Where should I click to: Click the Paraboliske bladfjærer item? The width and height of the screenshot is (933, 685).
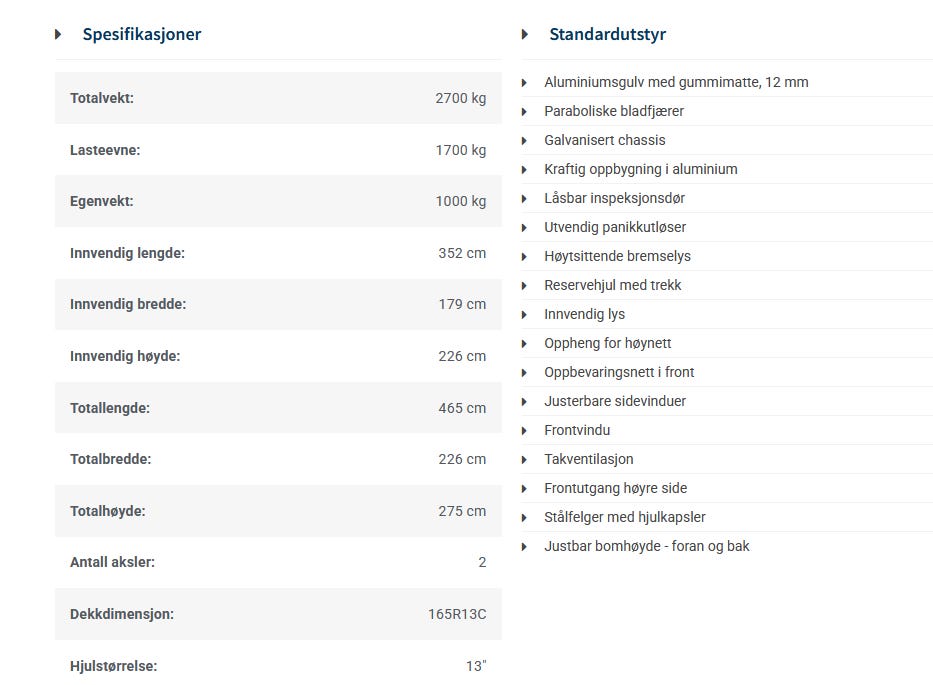click(613, 112)
